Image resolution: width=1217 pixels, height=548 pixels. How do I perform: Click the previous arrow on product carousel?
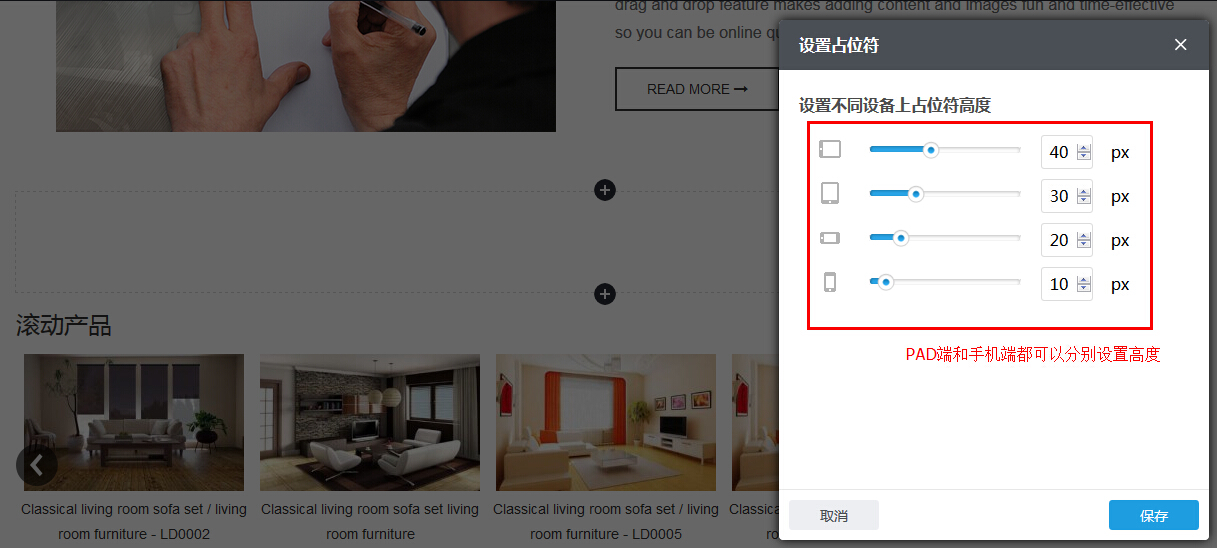37,465
